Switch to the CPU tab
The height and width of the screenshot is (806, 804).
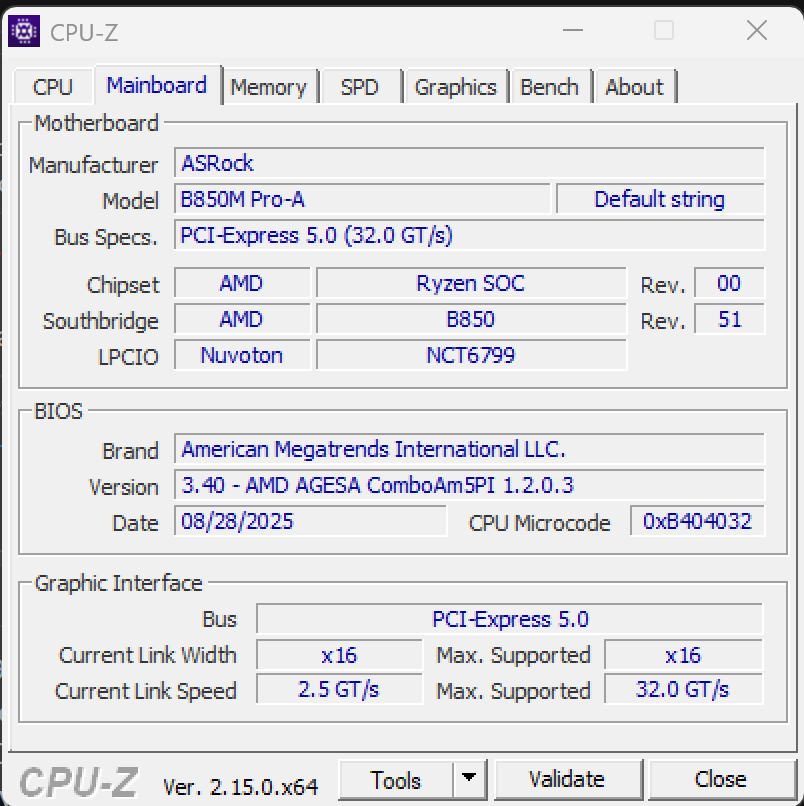52,87
